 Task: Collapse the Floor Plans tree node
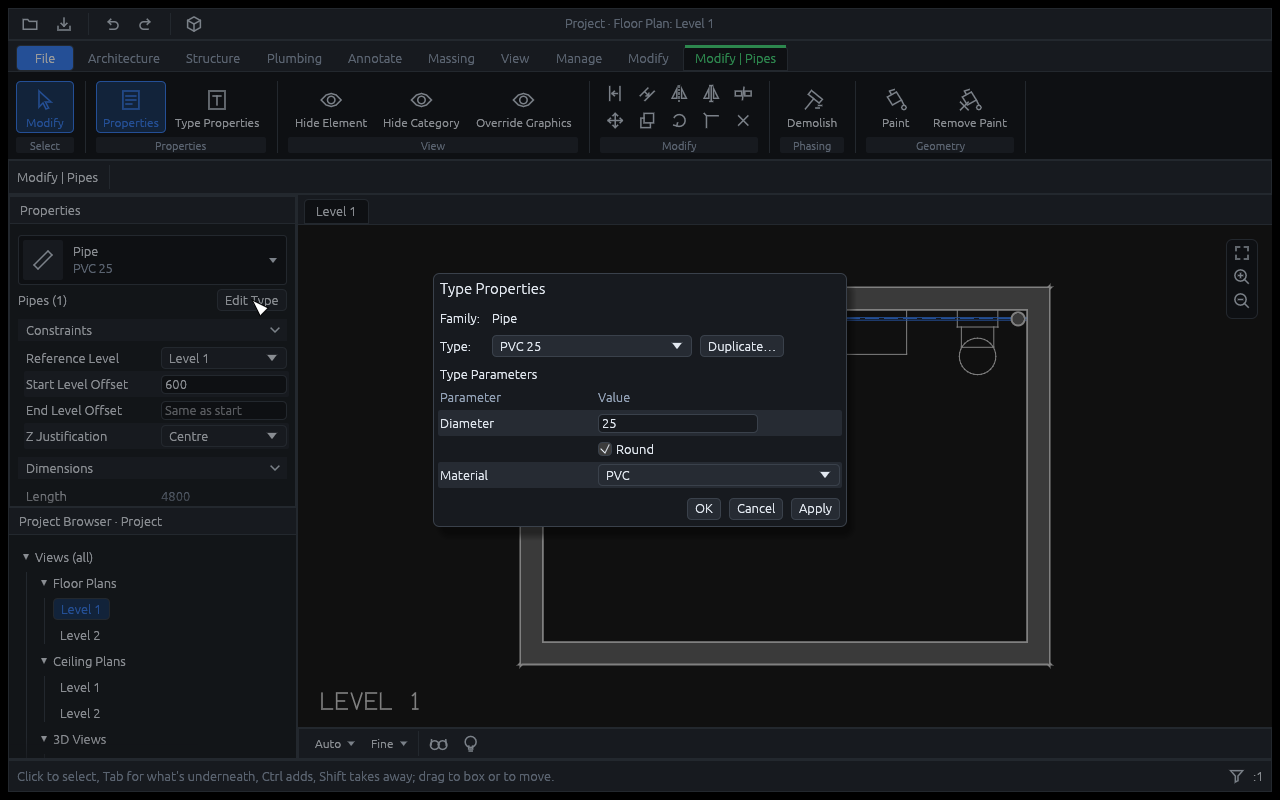(44, 583)
